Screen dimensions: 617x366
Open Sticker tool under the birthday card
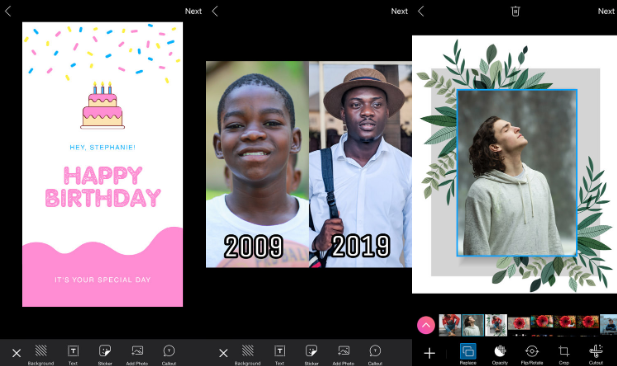pos(105,355)
